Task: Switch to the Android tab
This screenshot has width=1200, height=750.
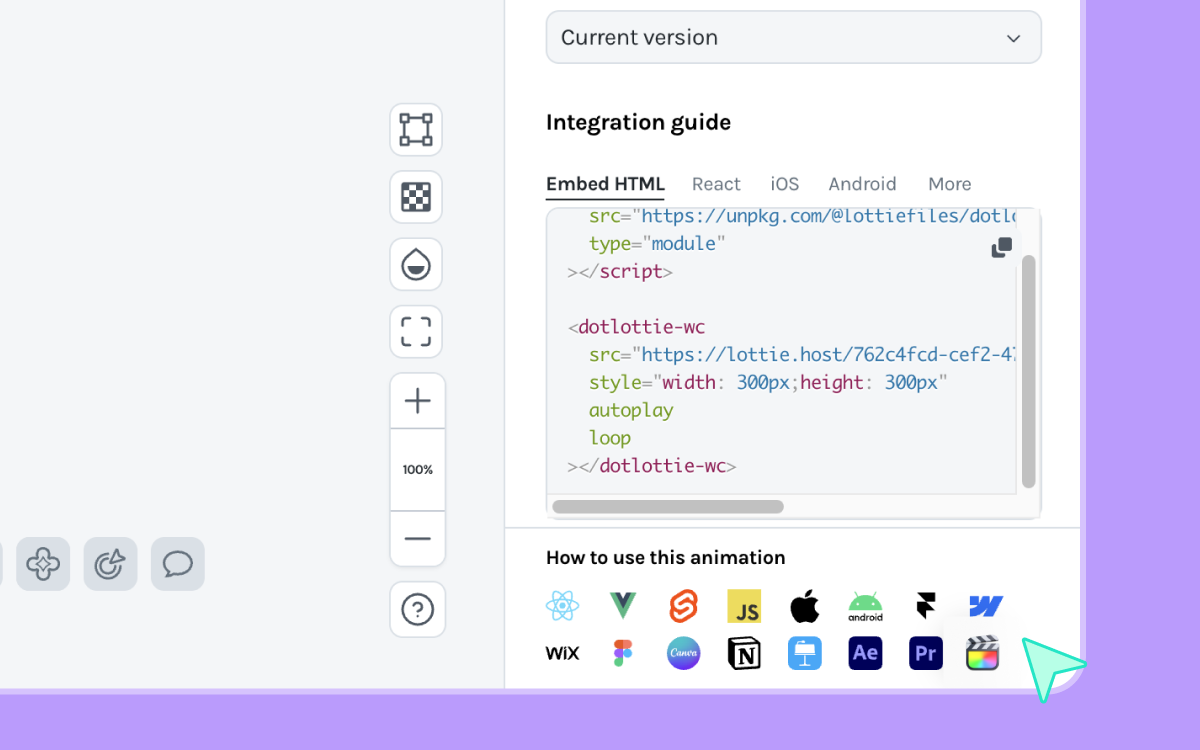Action: (x=862, y=184)
